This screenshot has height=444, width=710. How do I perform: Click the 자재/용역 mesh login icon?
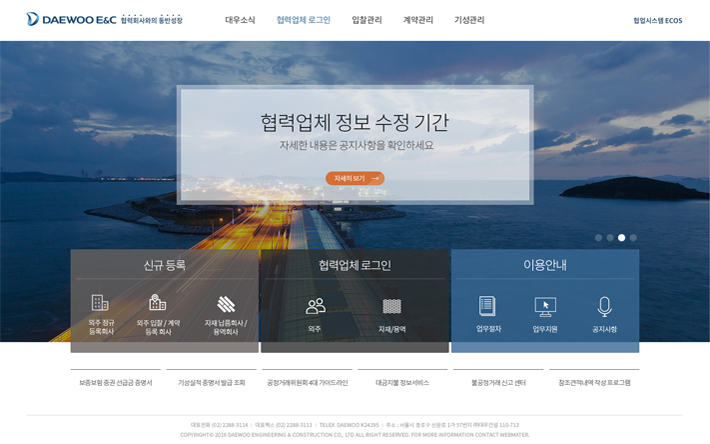pyautogui.click(x=392, y=306)
